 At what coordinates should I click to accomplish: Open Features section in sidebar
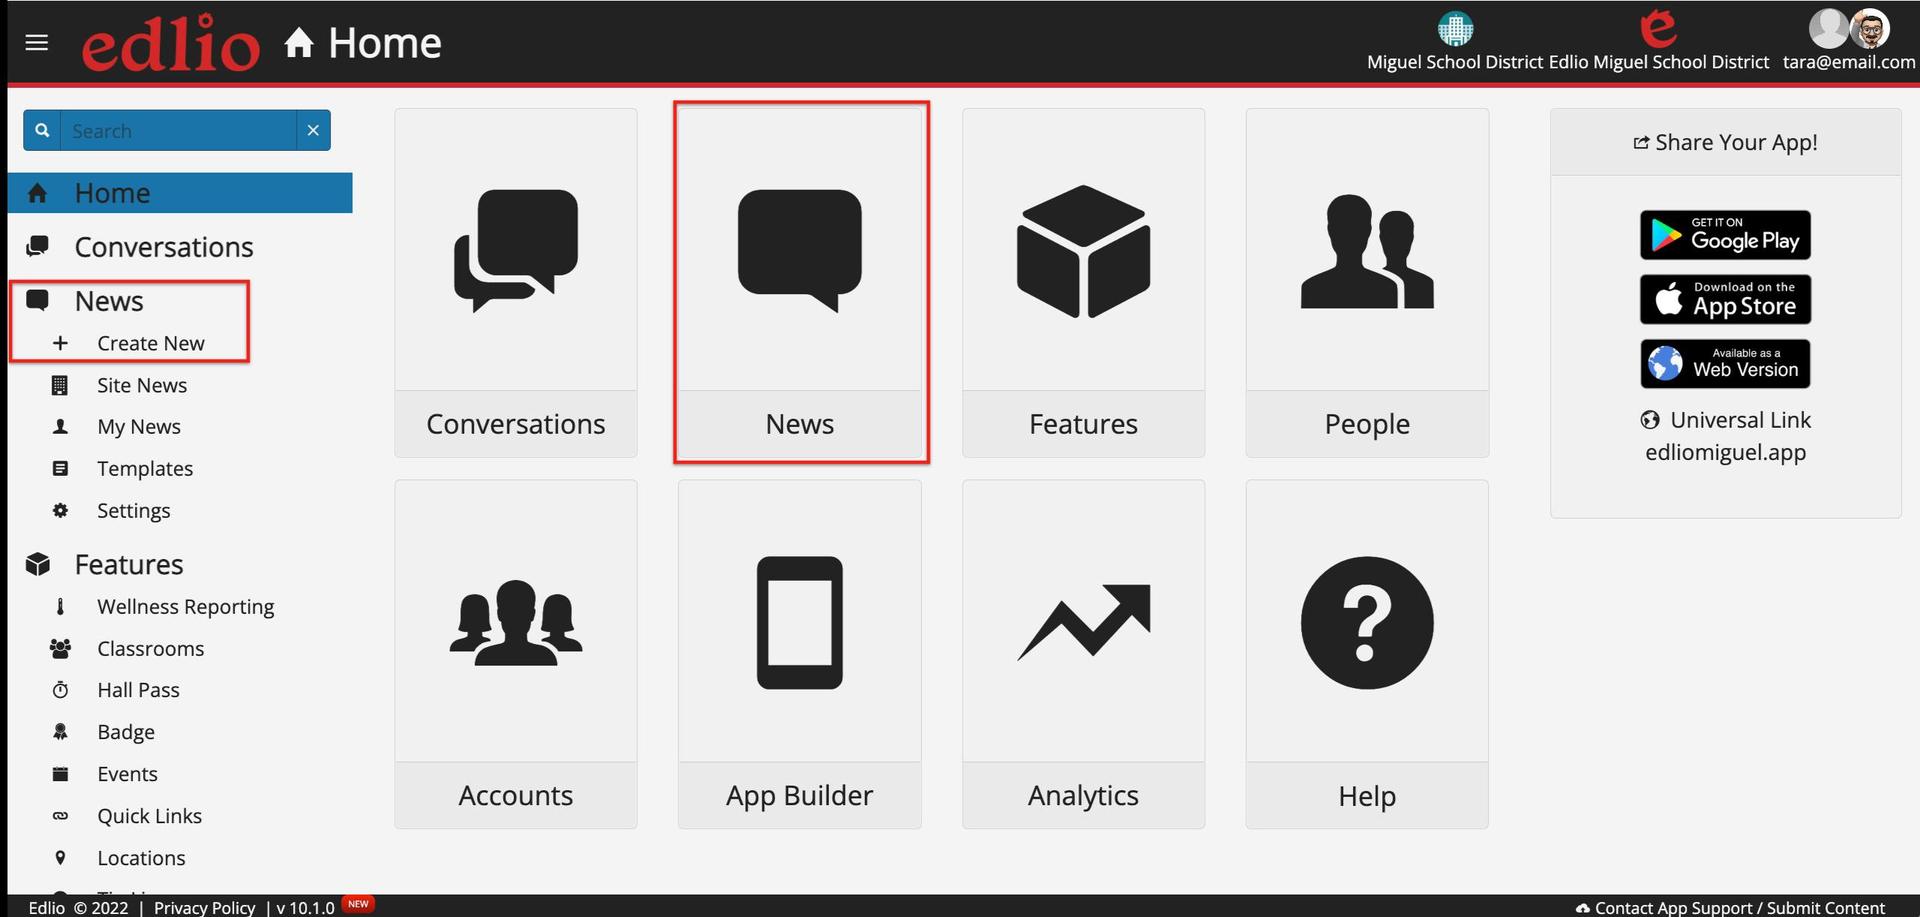click(129, 565)
